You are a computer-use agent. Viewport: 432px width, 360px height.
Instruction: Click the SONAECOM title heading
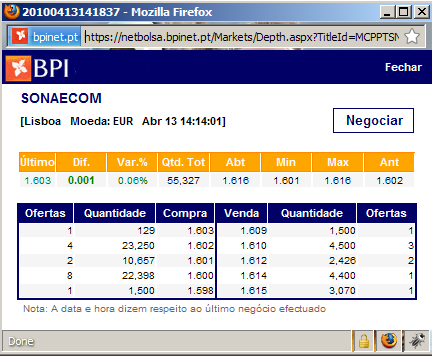(61, 98)
